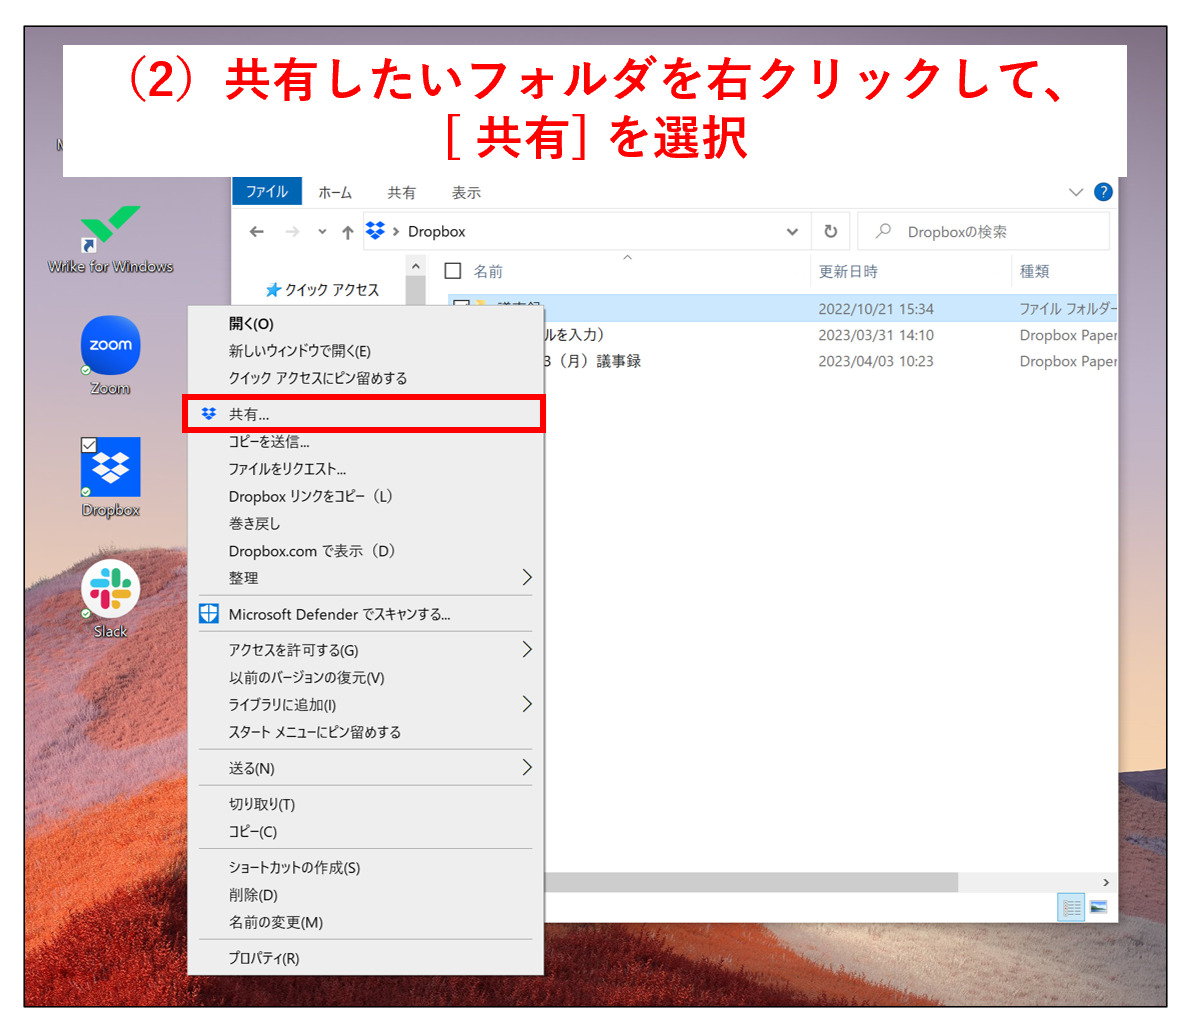Click the horizontal scrollbar right arrow
This screenshot has width=1179, height=1020.
(x=1105, y=882)
